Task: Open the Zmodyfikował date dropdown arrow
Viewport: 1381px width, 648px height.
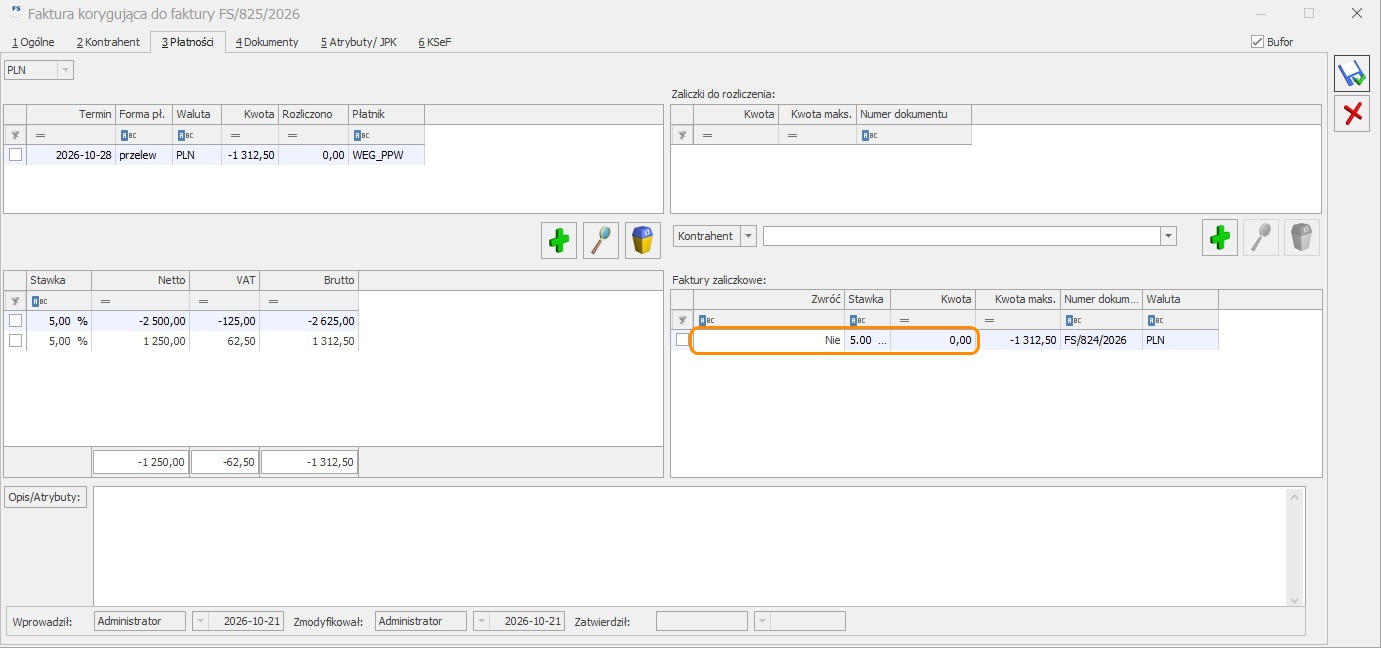Action: point(481,621)
